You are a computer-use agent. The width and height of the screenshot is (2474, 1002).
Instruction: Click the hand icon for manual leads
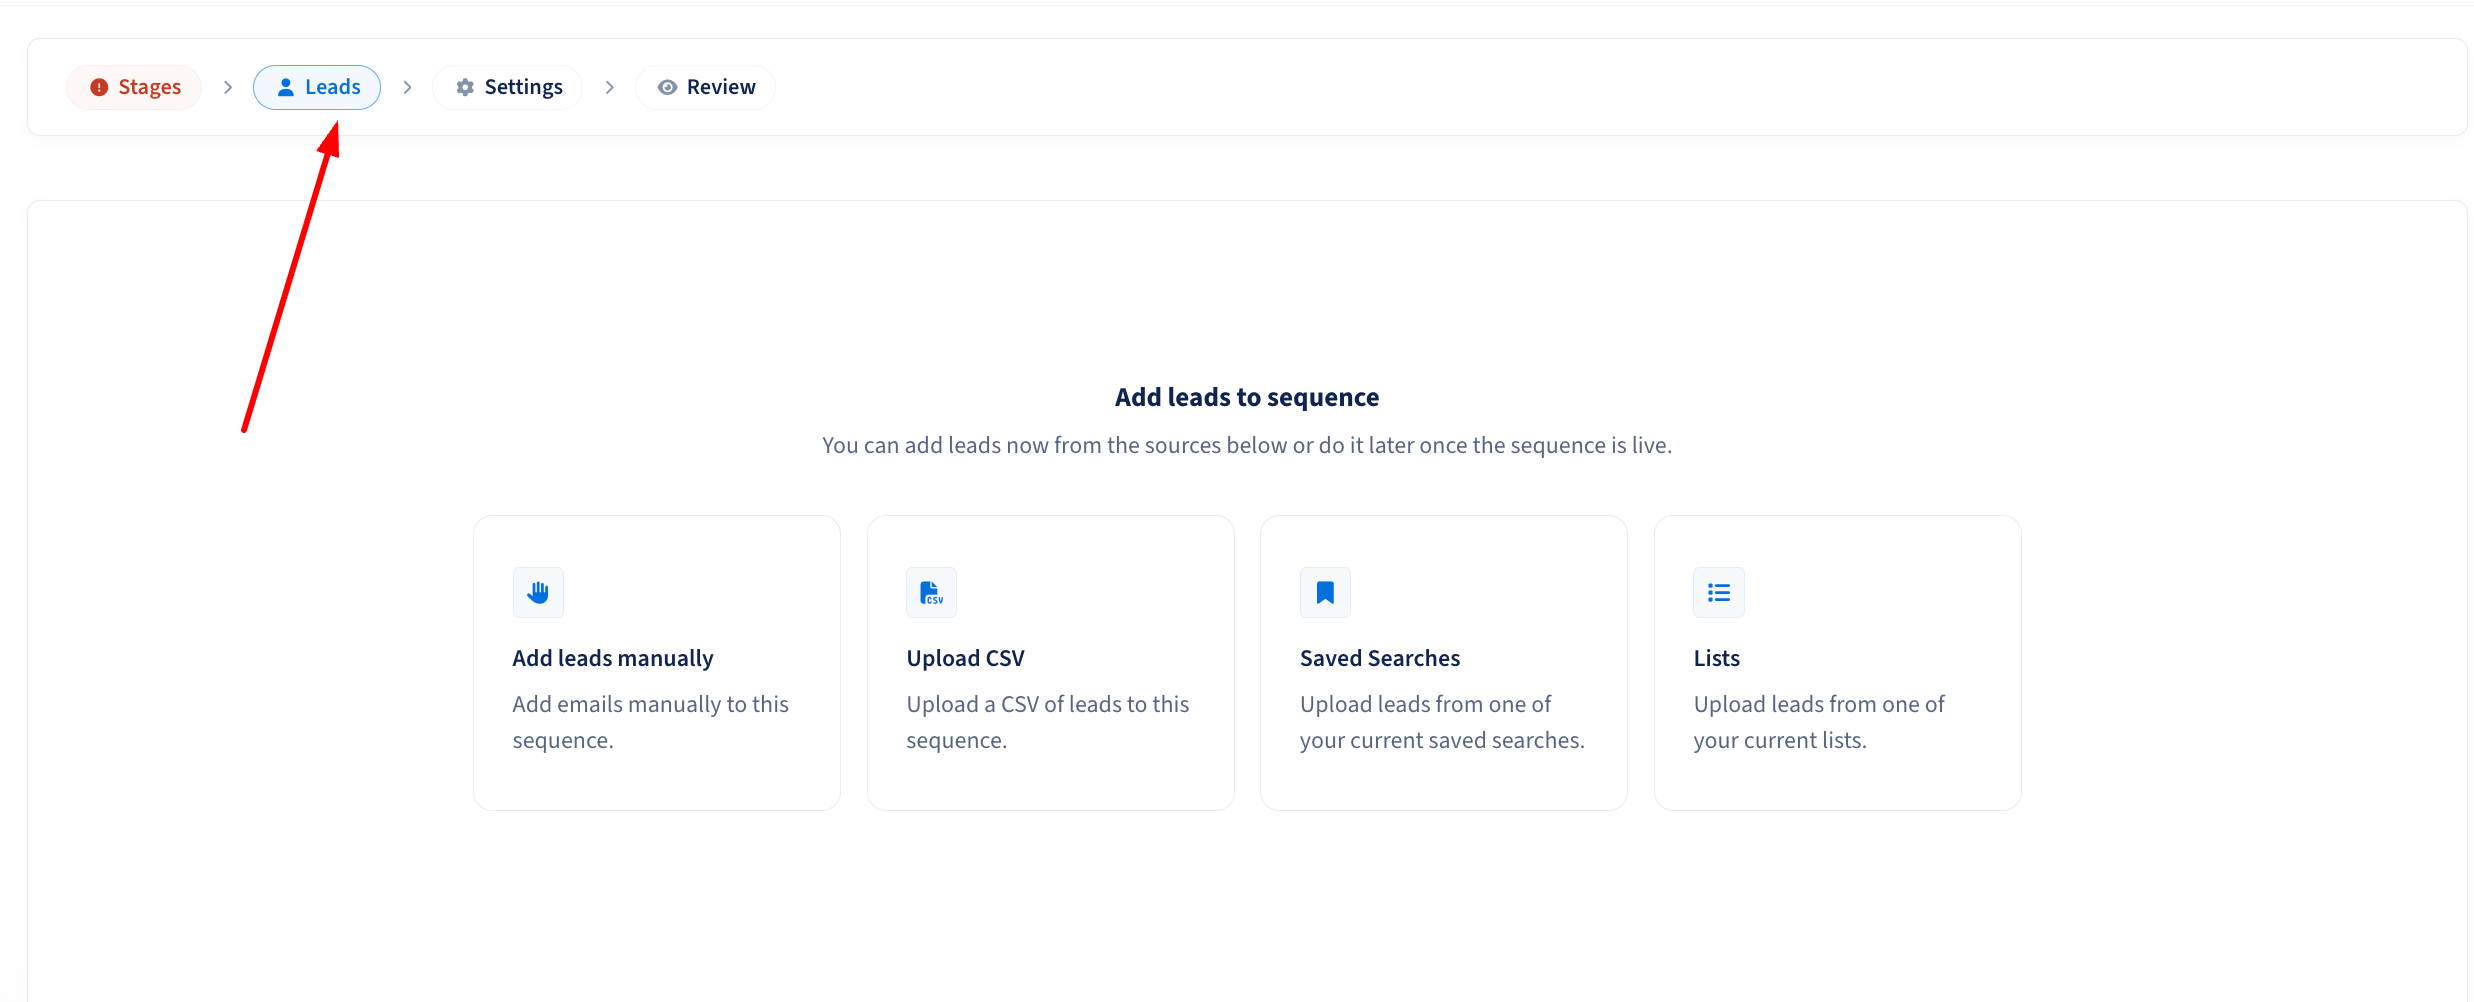pyautogui.click(x=538, y=593)
